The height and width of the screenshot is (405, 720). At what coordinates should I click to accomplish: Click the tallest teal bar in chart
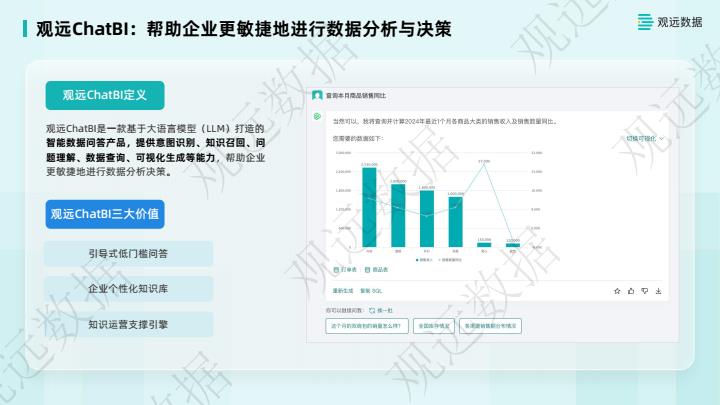click(369, 207)
